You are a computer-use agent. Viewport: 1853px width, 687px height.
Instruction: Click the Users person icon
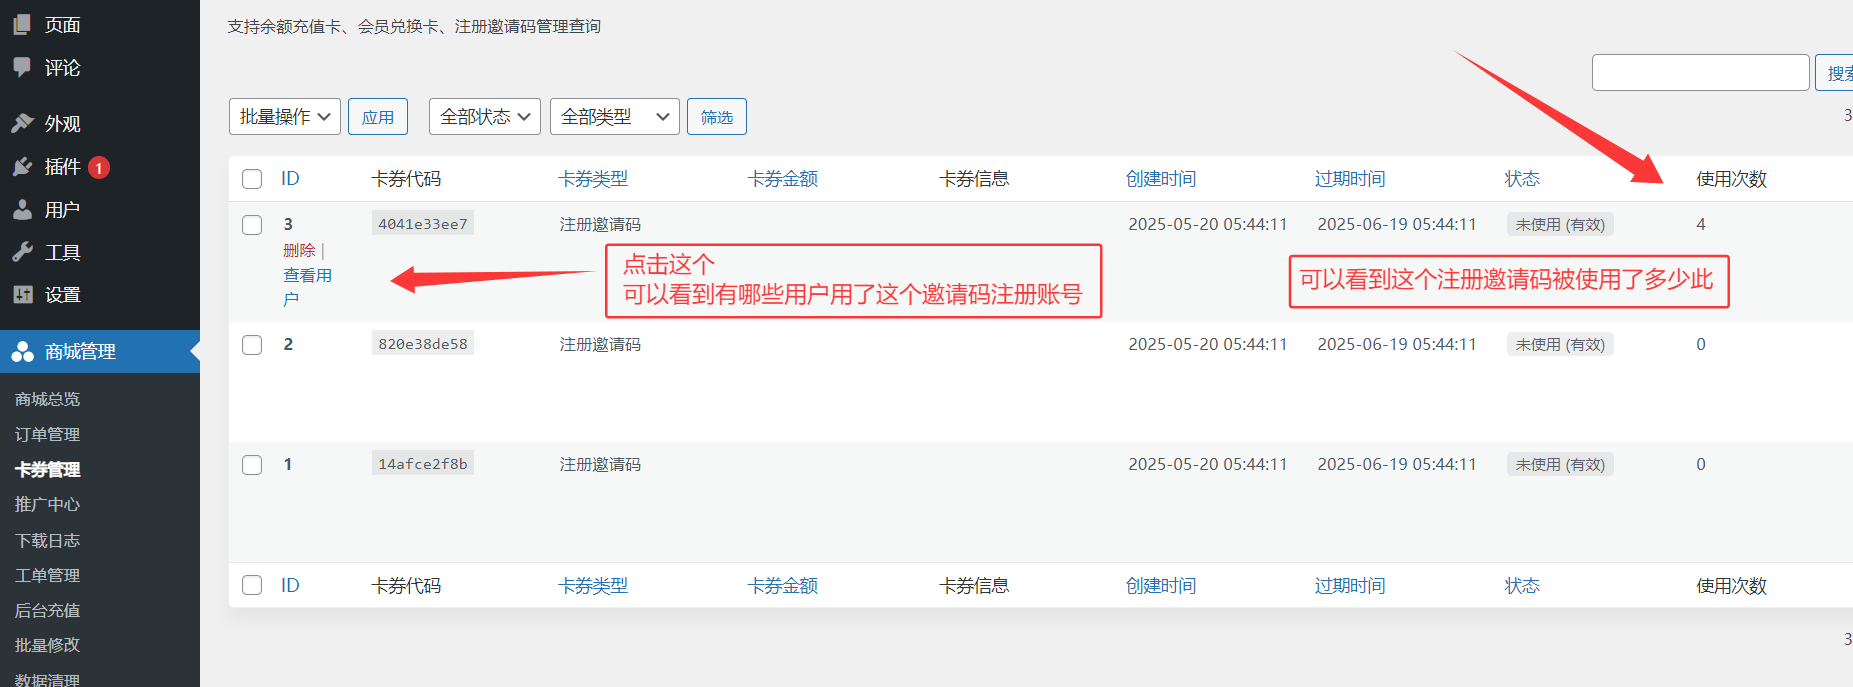(x=22, y=209)
